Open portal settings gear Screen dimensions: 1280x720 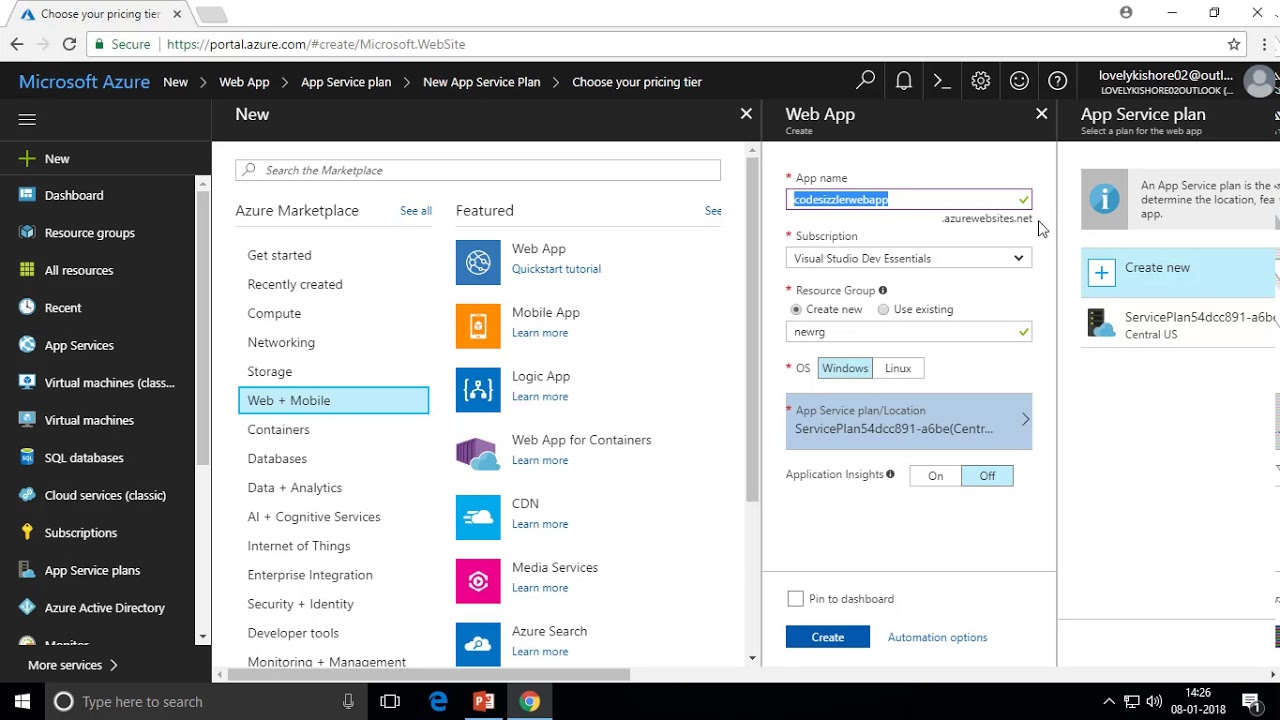coord(980,81)
